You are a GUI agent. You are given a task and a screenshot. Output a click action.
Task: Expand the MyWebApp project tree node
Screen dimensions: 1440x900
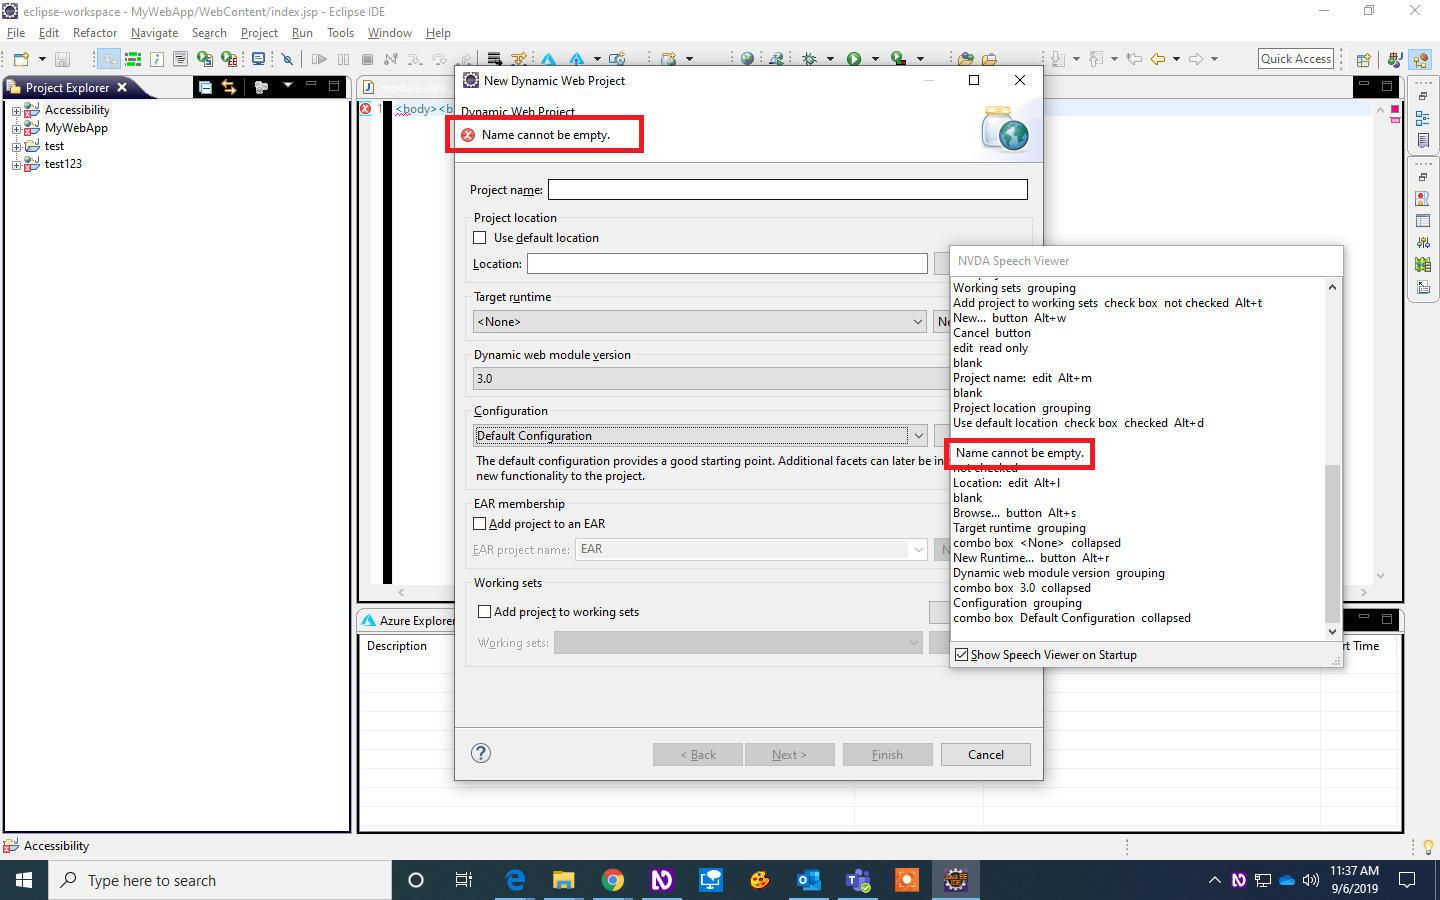click(17, 127)
